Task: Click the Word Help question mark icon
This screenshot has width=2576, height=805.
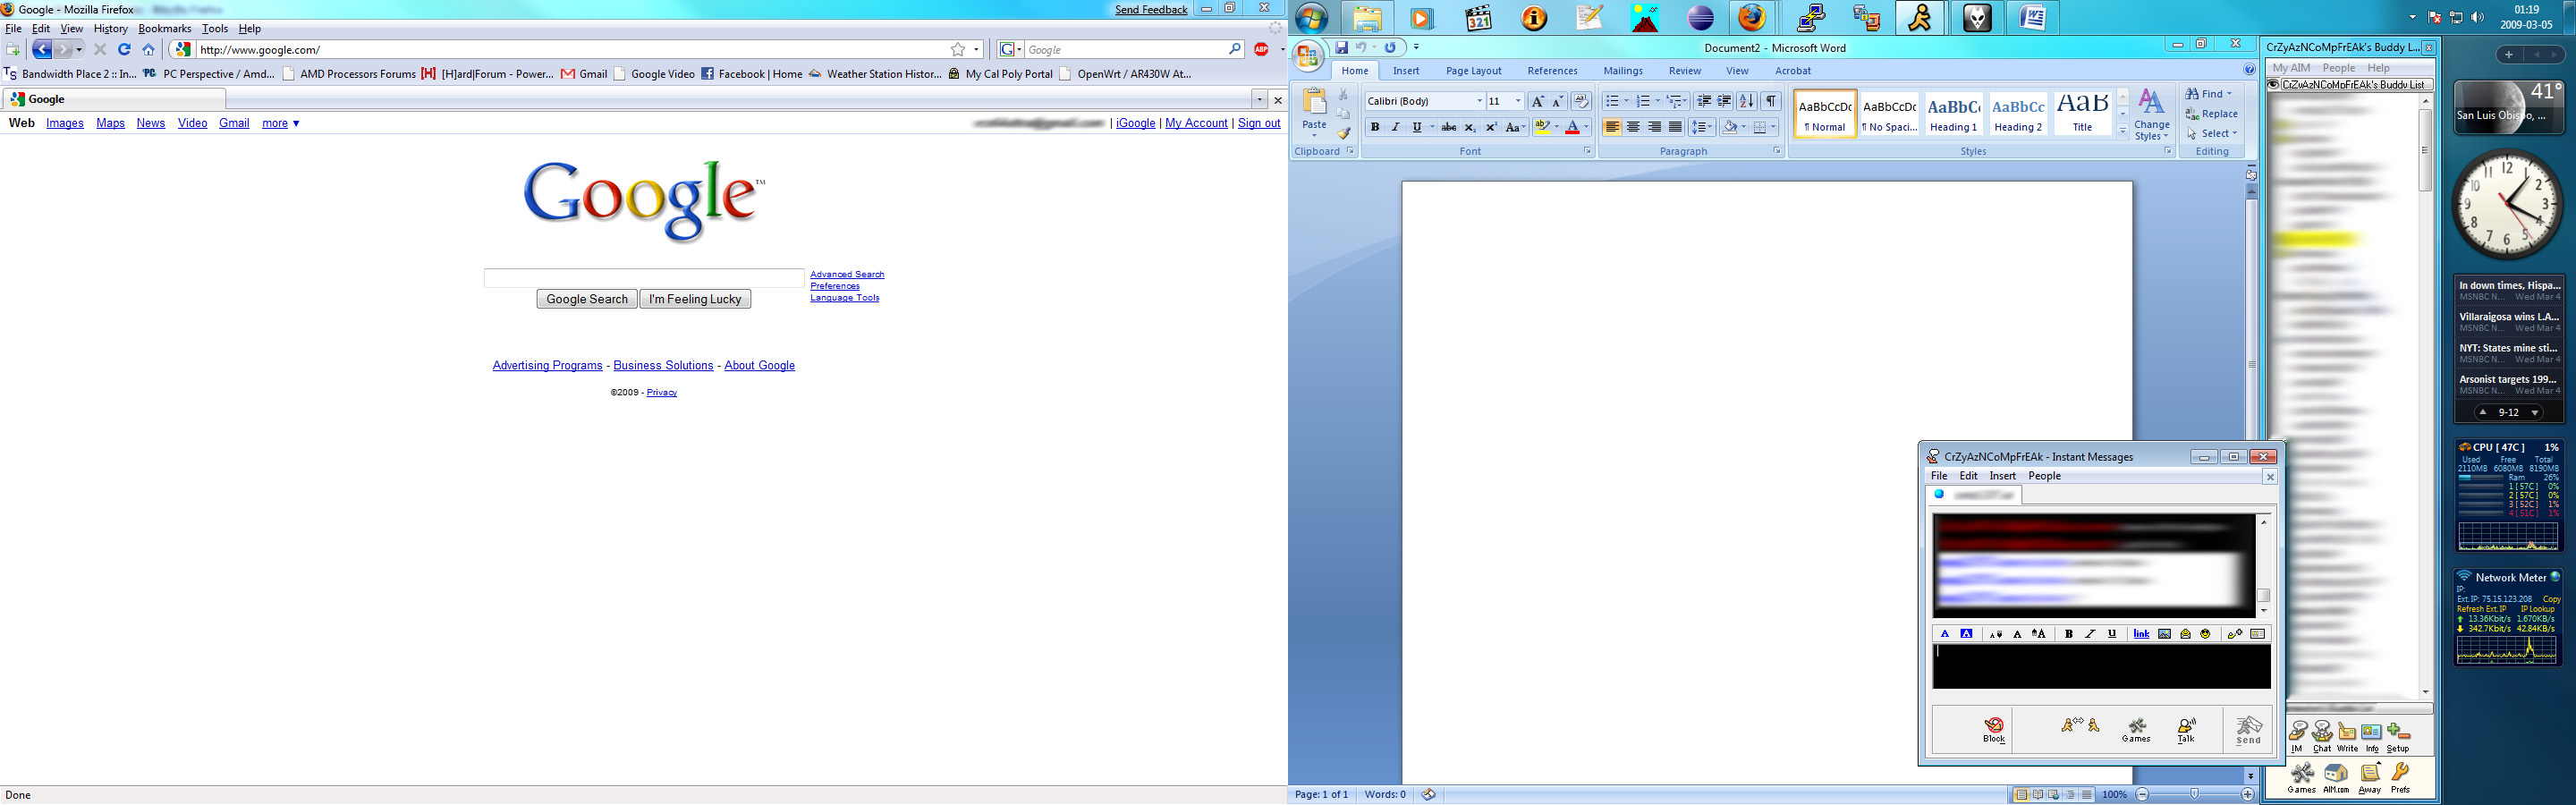Action: coord(2249,70)
